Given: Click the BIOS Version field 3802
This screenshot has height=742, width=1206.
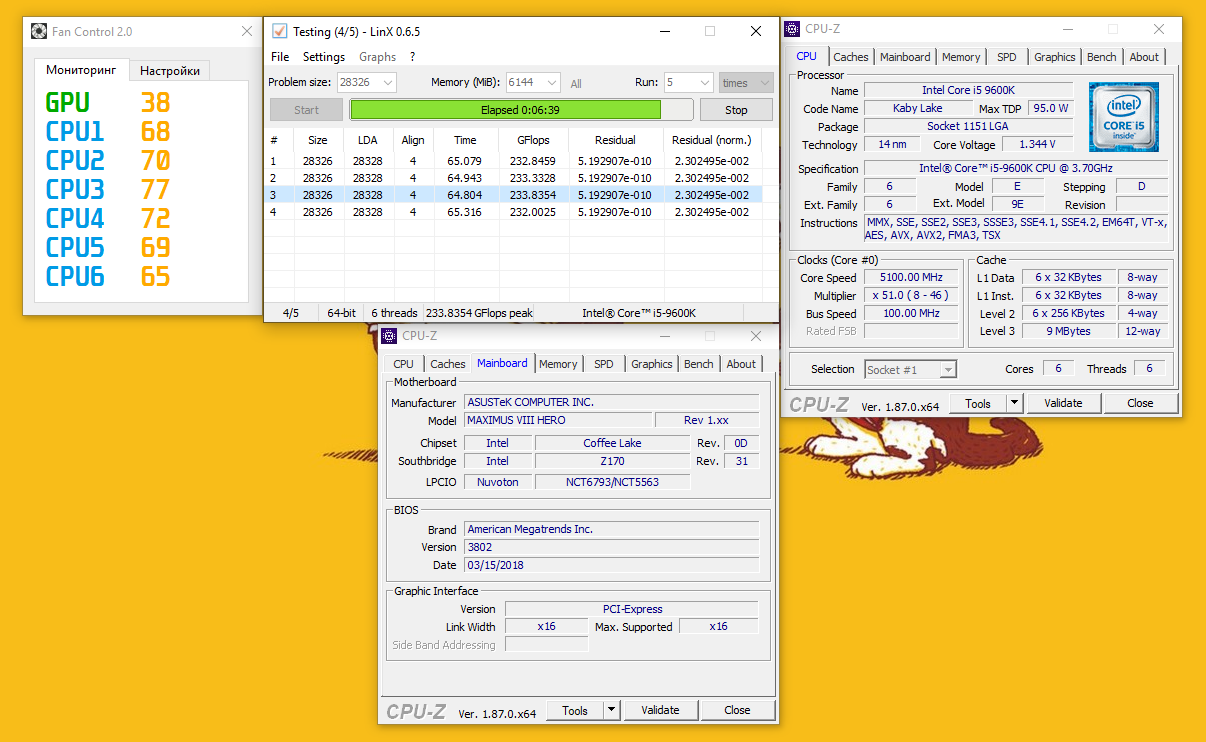Looking at the screenshot, I should [611, 547].
